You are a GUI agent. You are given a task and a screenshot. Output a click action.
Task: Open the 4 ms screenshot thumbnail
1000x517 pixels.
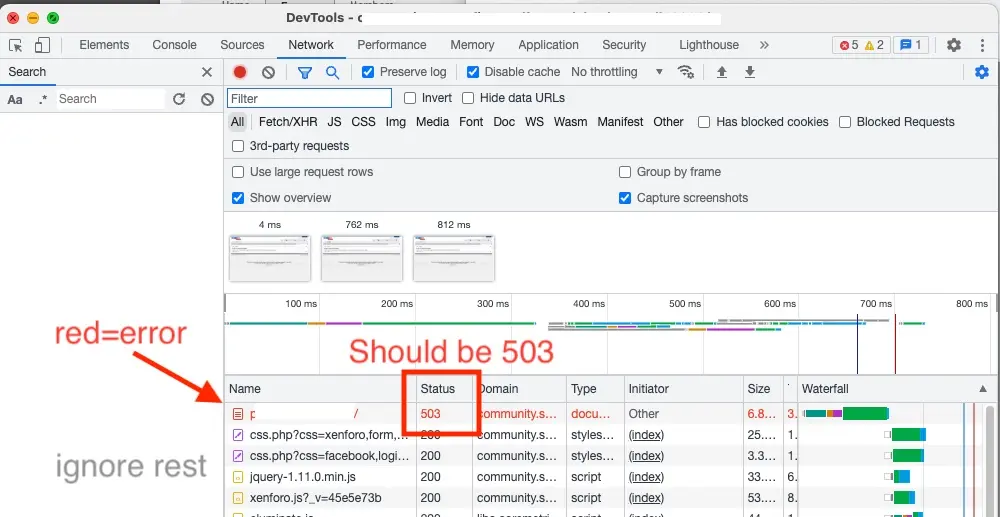pos(270,258)
